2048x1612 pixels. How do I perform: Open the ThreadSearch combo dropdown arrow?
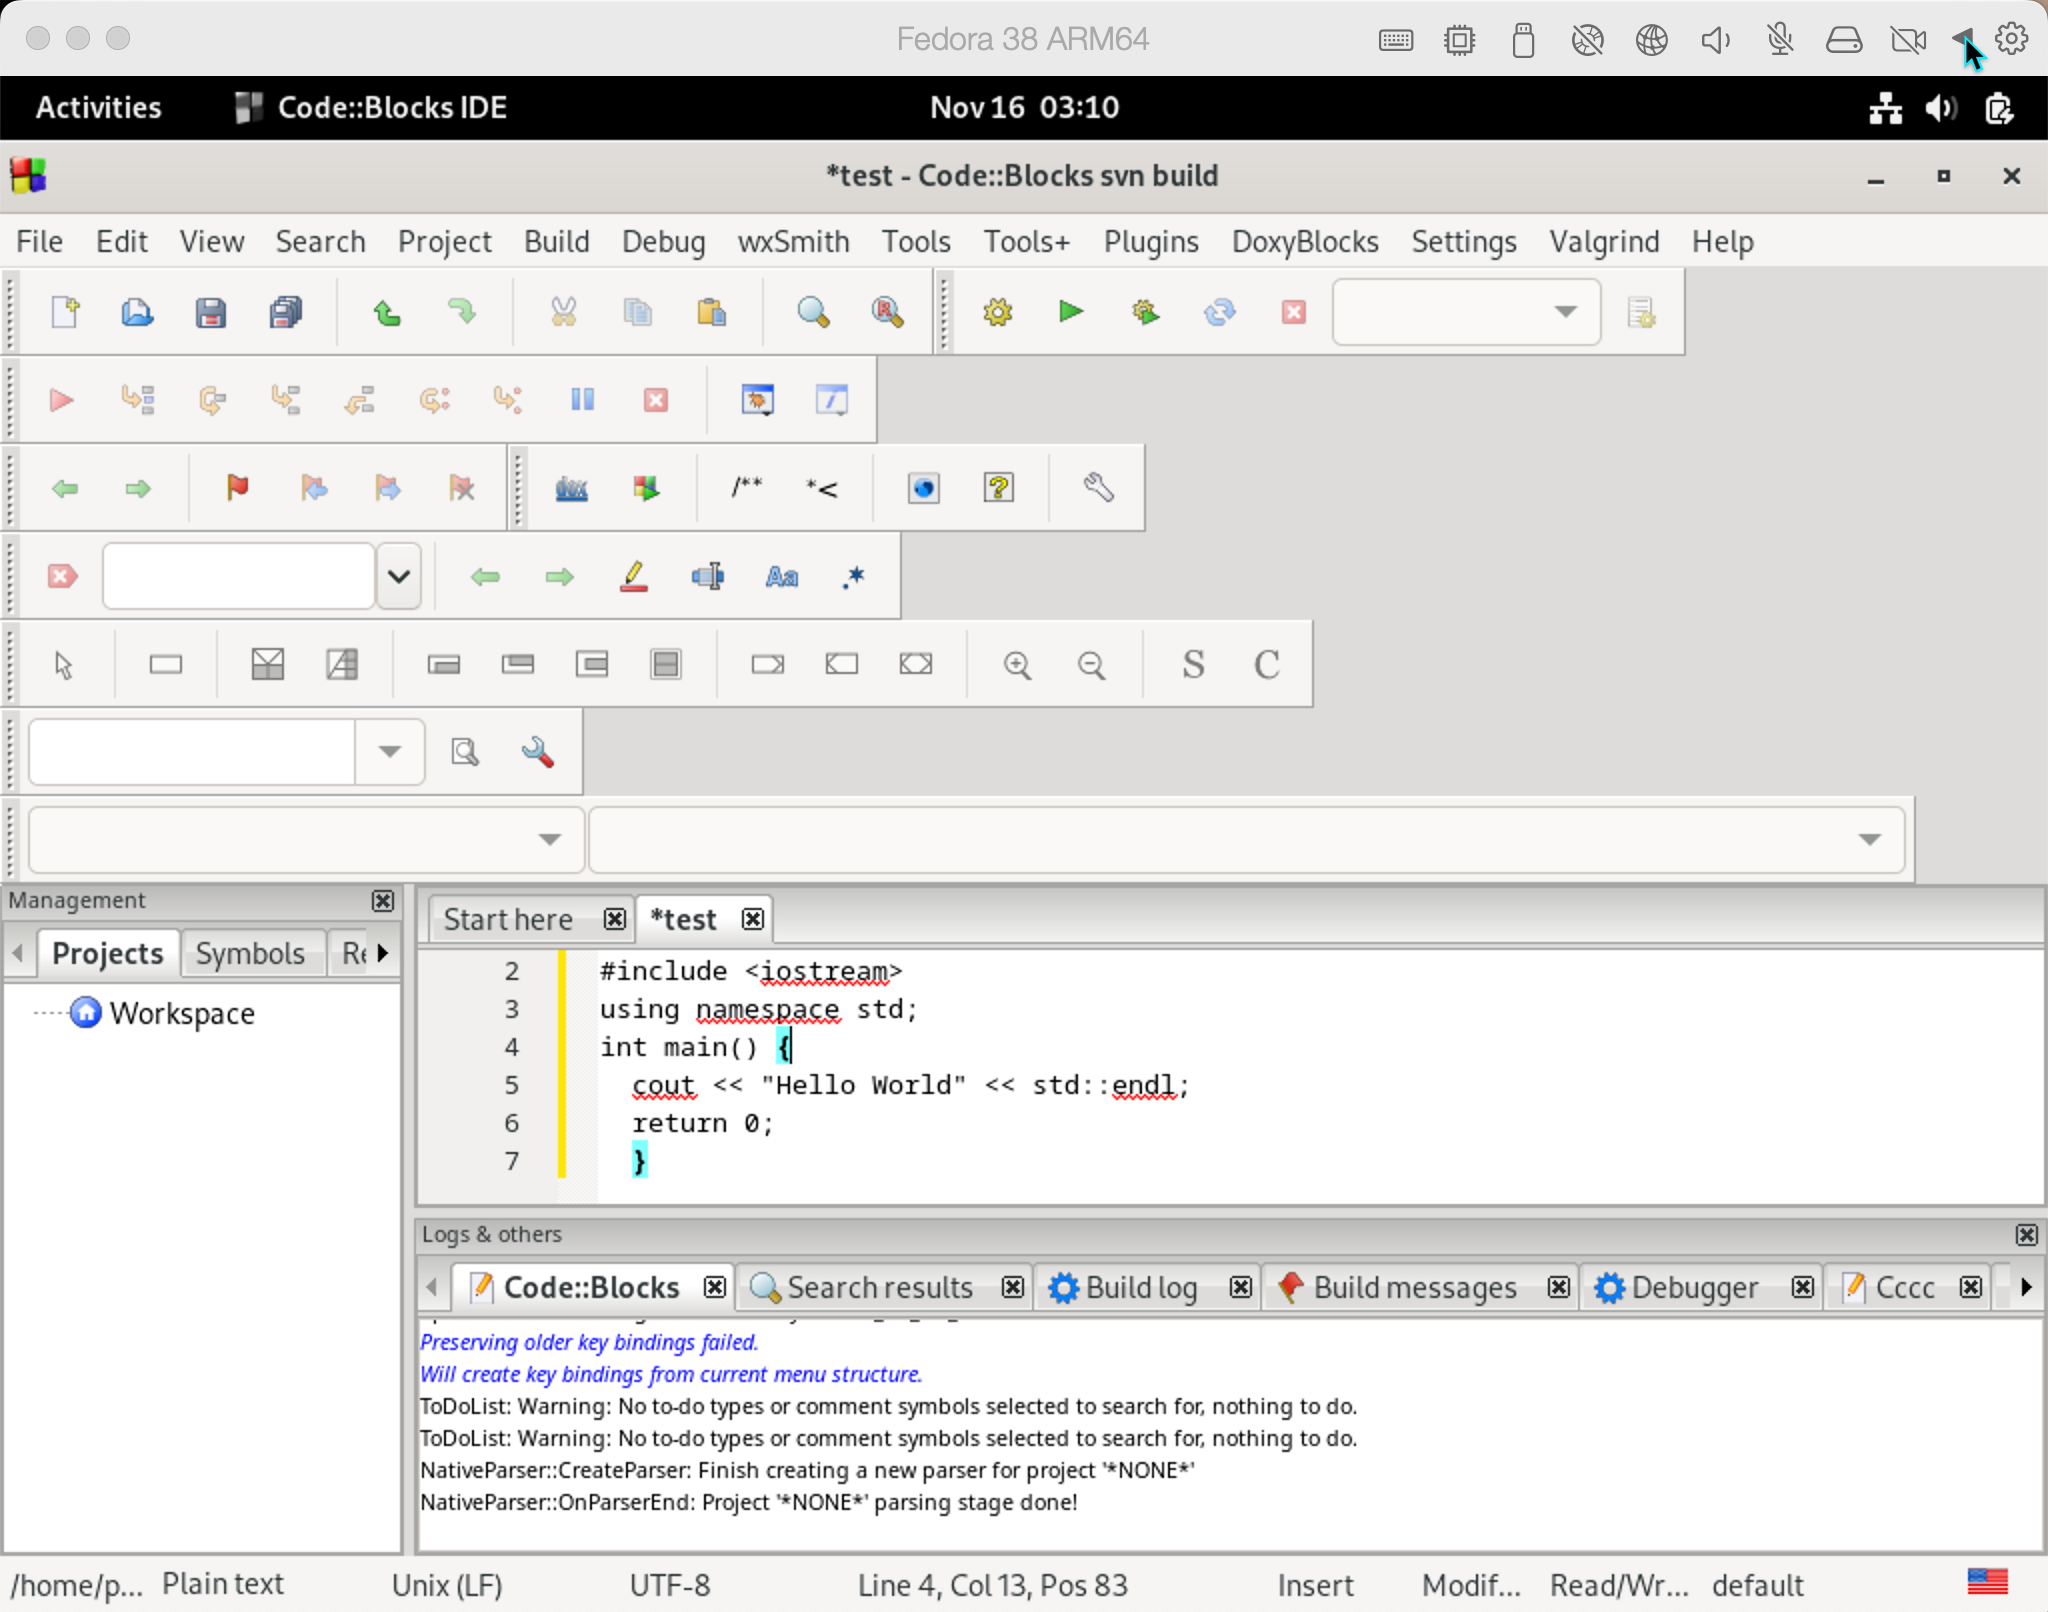point(389,752)
